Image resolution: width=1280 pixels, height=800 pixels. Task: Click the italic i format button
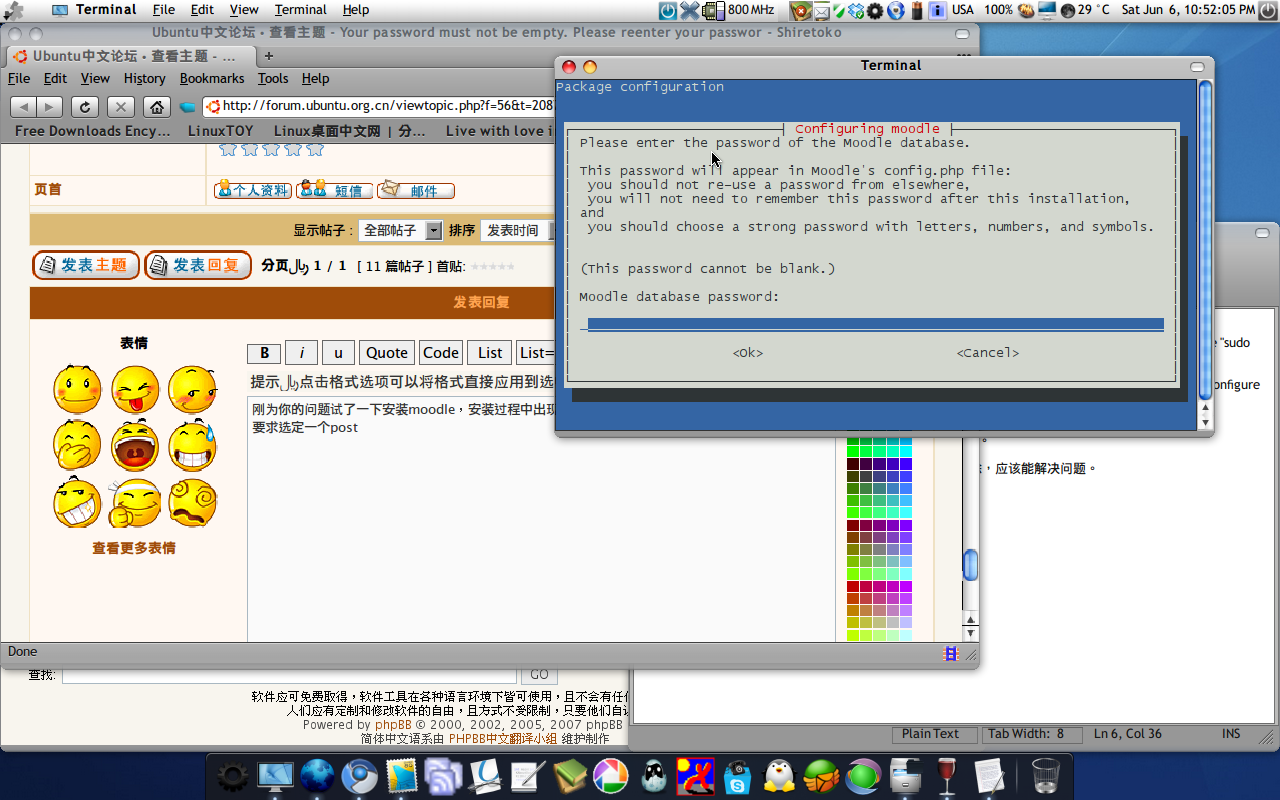click(301, 352)
